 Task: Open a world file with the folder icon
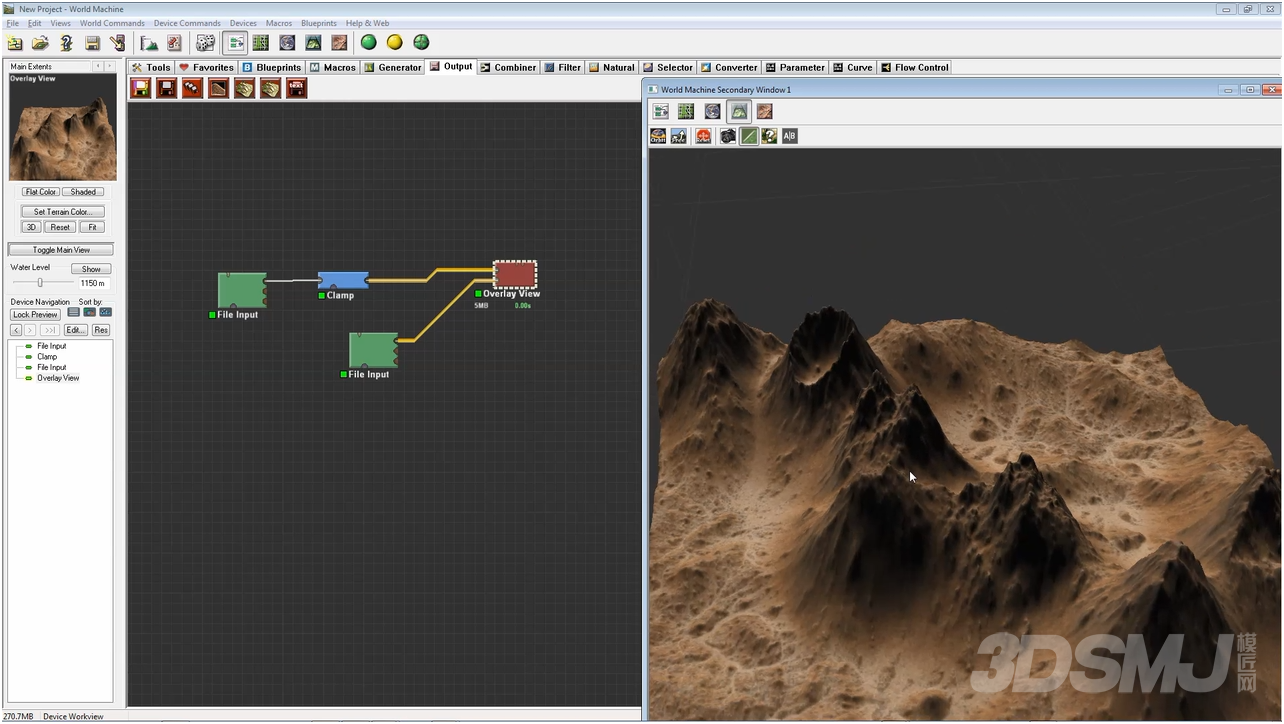pyautogui.click(x=40, y=43)
